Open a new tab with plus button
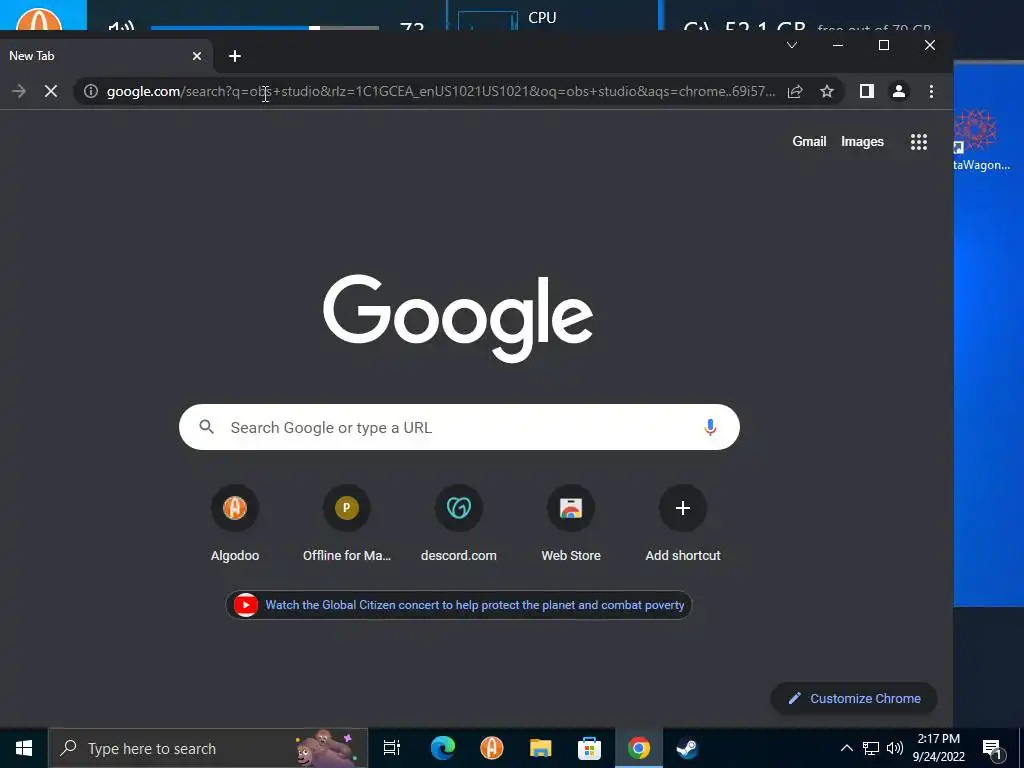Screen dimensions: 1024x768 235,56
